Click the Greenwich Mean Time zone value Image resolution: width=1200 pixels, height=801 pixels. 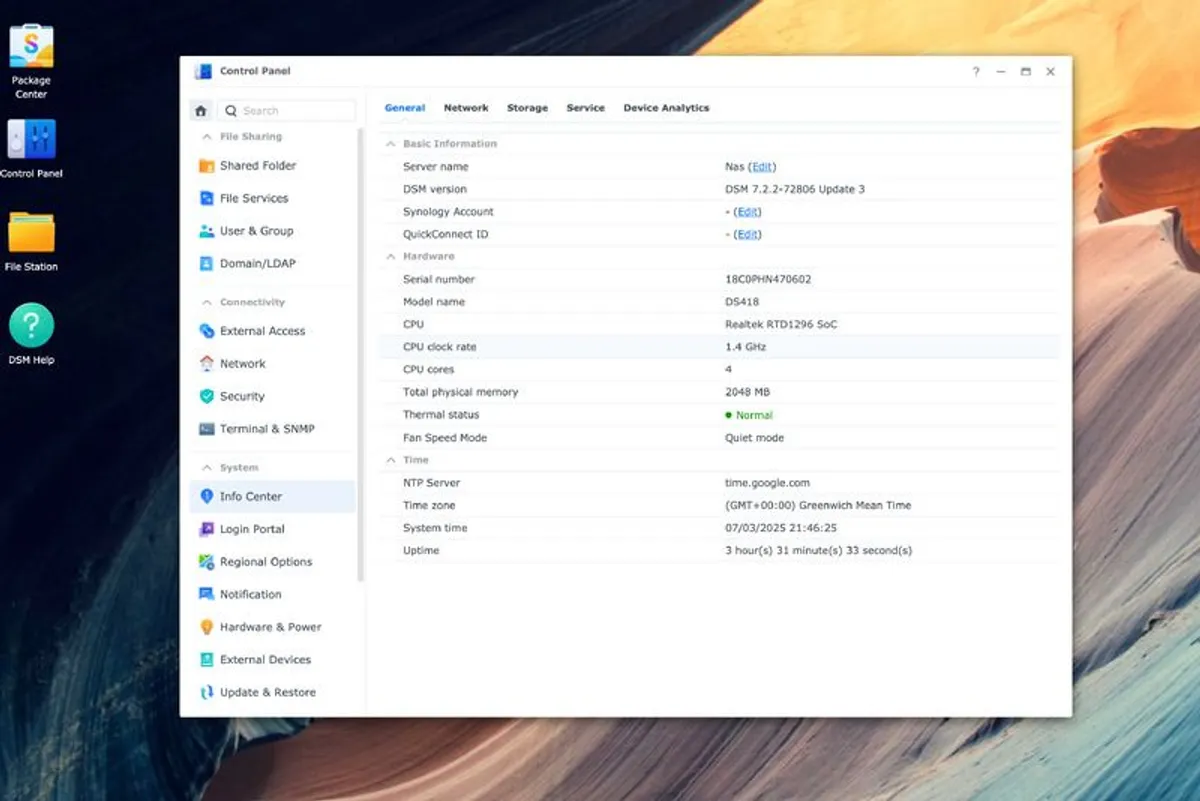coord(818,506)
